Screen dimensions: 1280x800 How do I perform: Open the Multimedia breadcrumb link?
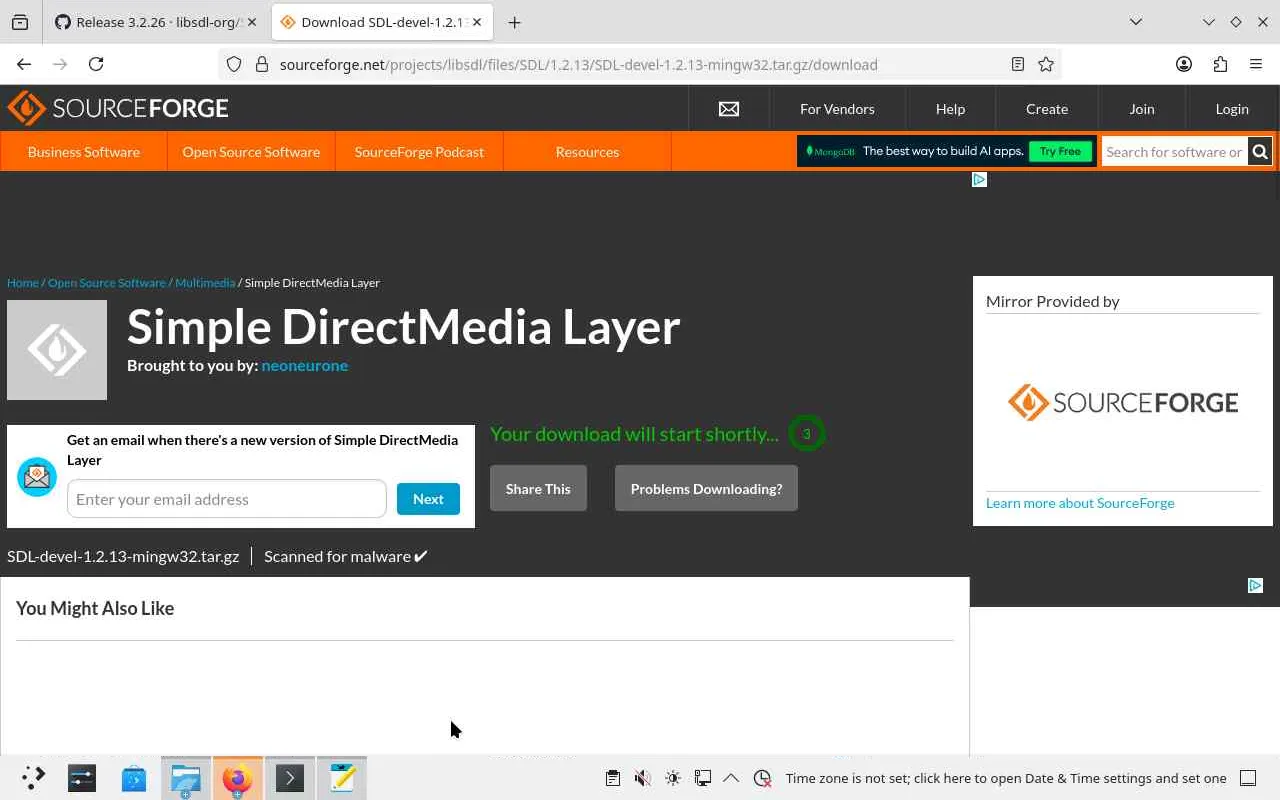pos(205,283)
